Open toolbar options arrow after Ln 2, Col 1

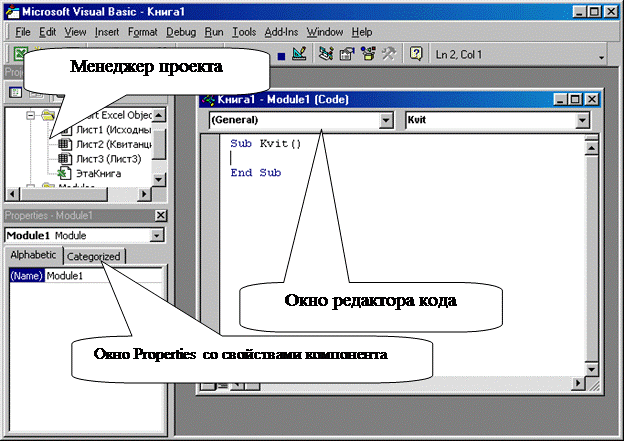pos(601,58)
